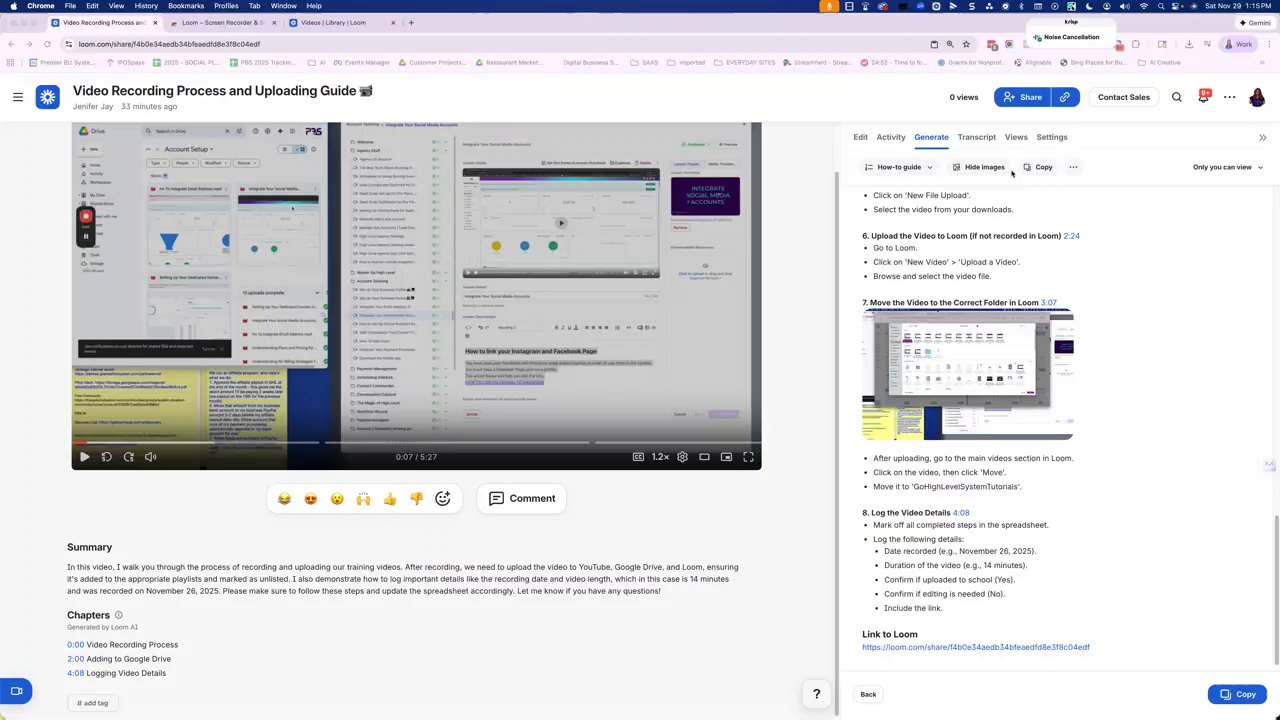The image size is (1280, 720).
Task: Enable picture-in-picture mode
Action: tap(726, 457)
